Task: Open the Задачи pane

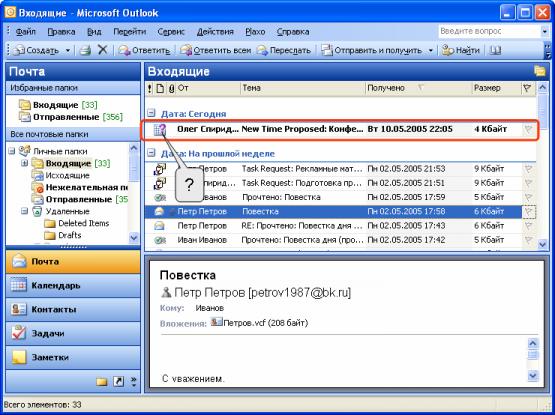Action: (73, 333)
